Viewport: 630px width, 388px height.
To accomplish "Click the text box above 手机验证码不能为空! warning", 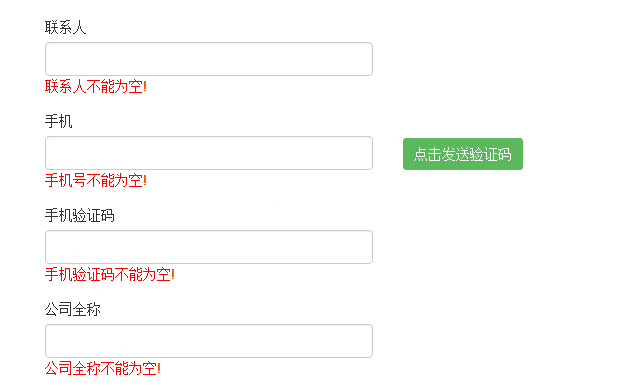I will click(209, 247).
